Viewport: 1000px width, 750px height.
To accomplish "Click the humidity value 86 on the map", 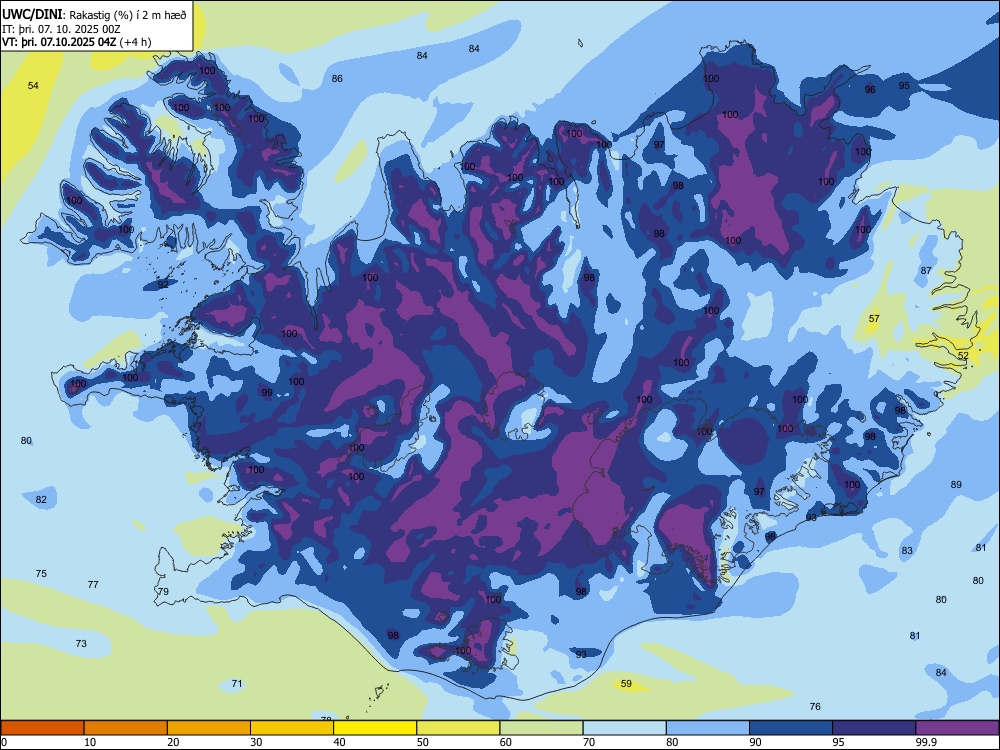I will click(x=337, y=78).
